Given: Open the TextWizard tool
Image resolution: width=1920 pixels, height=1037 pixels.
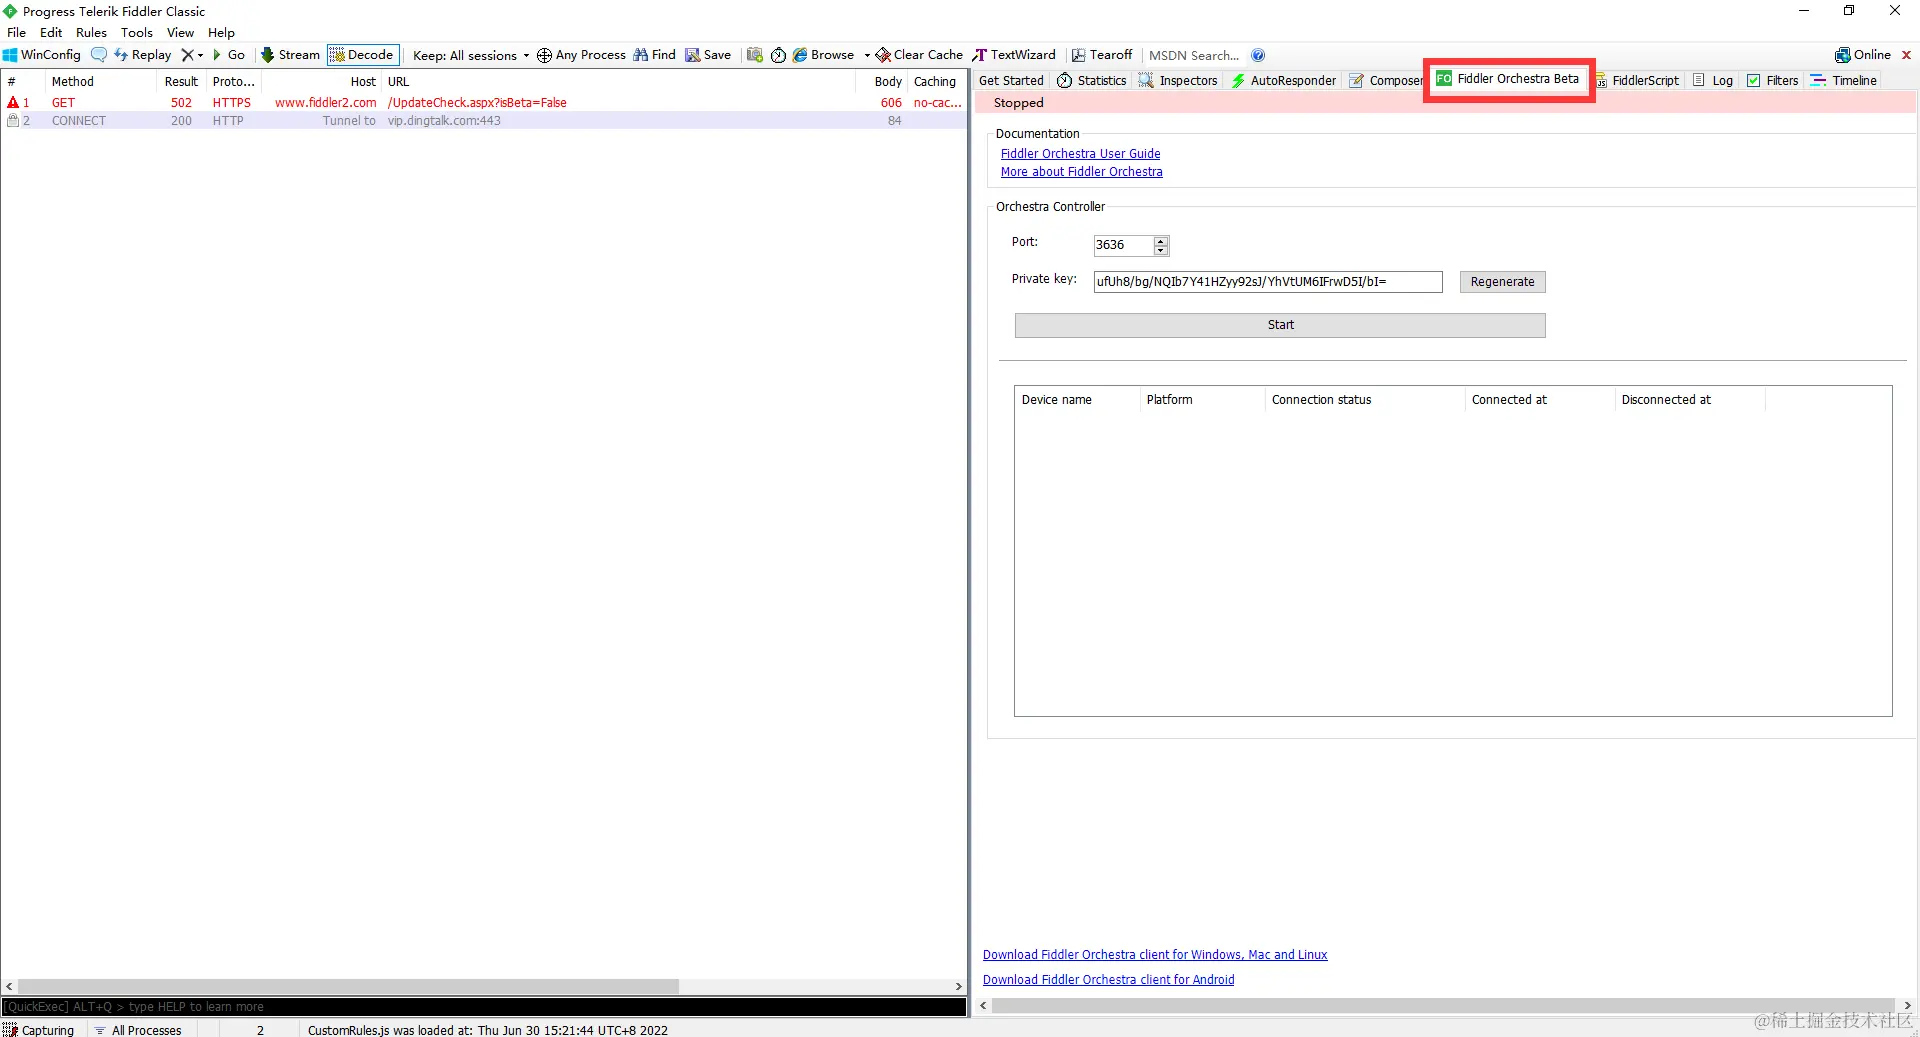Looking at the screenshot, I should pyautogui.click(x=1014, y=55).
